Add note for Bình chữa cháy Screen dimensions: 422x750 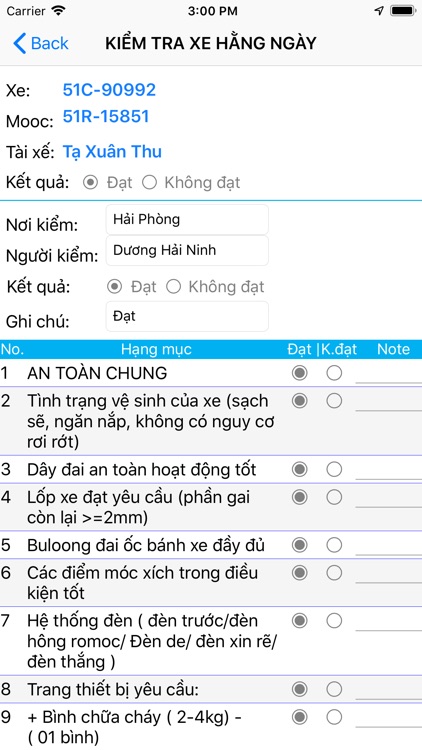[389, 717]
